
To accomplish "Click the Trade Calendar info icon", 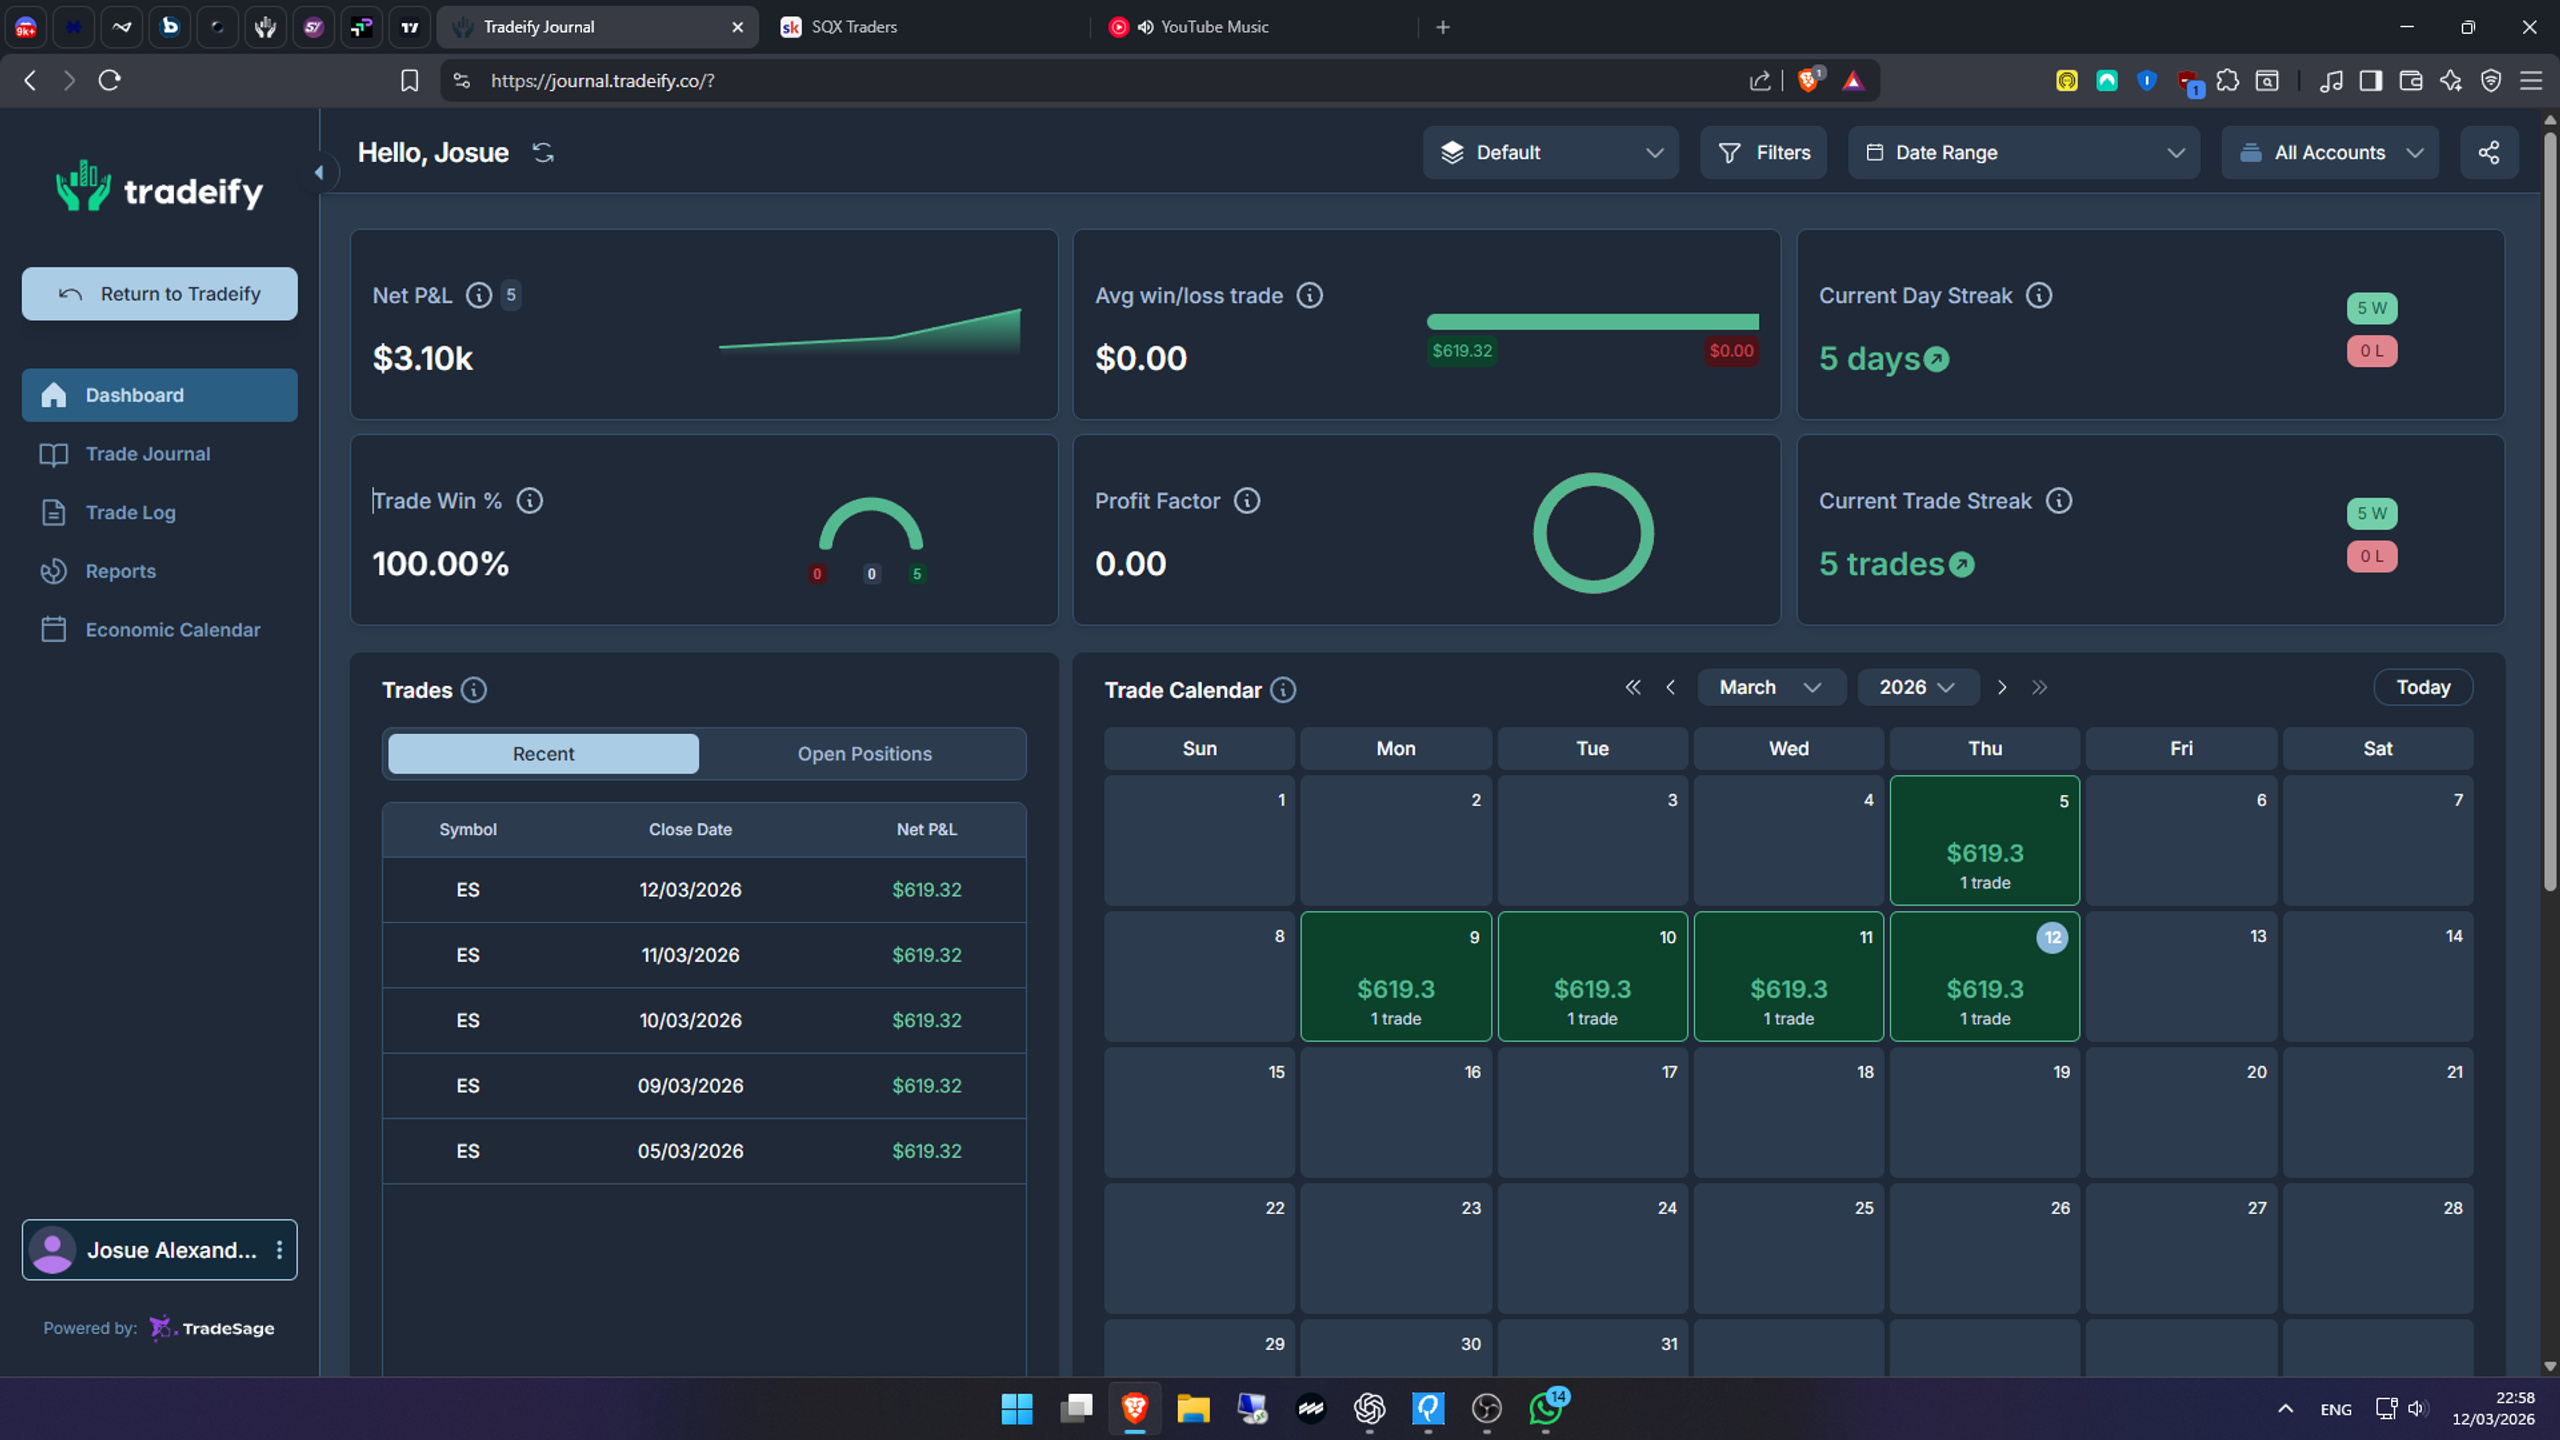I will click(1283, 690).
